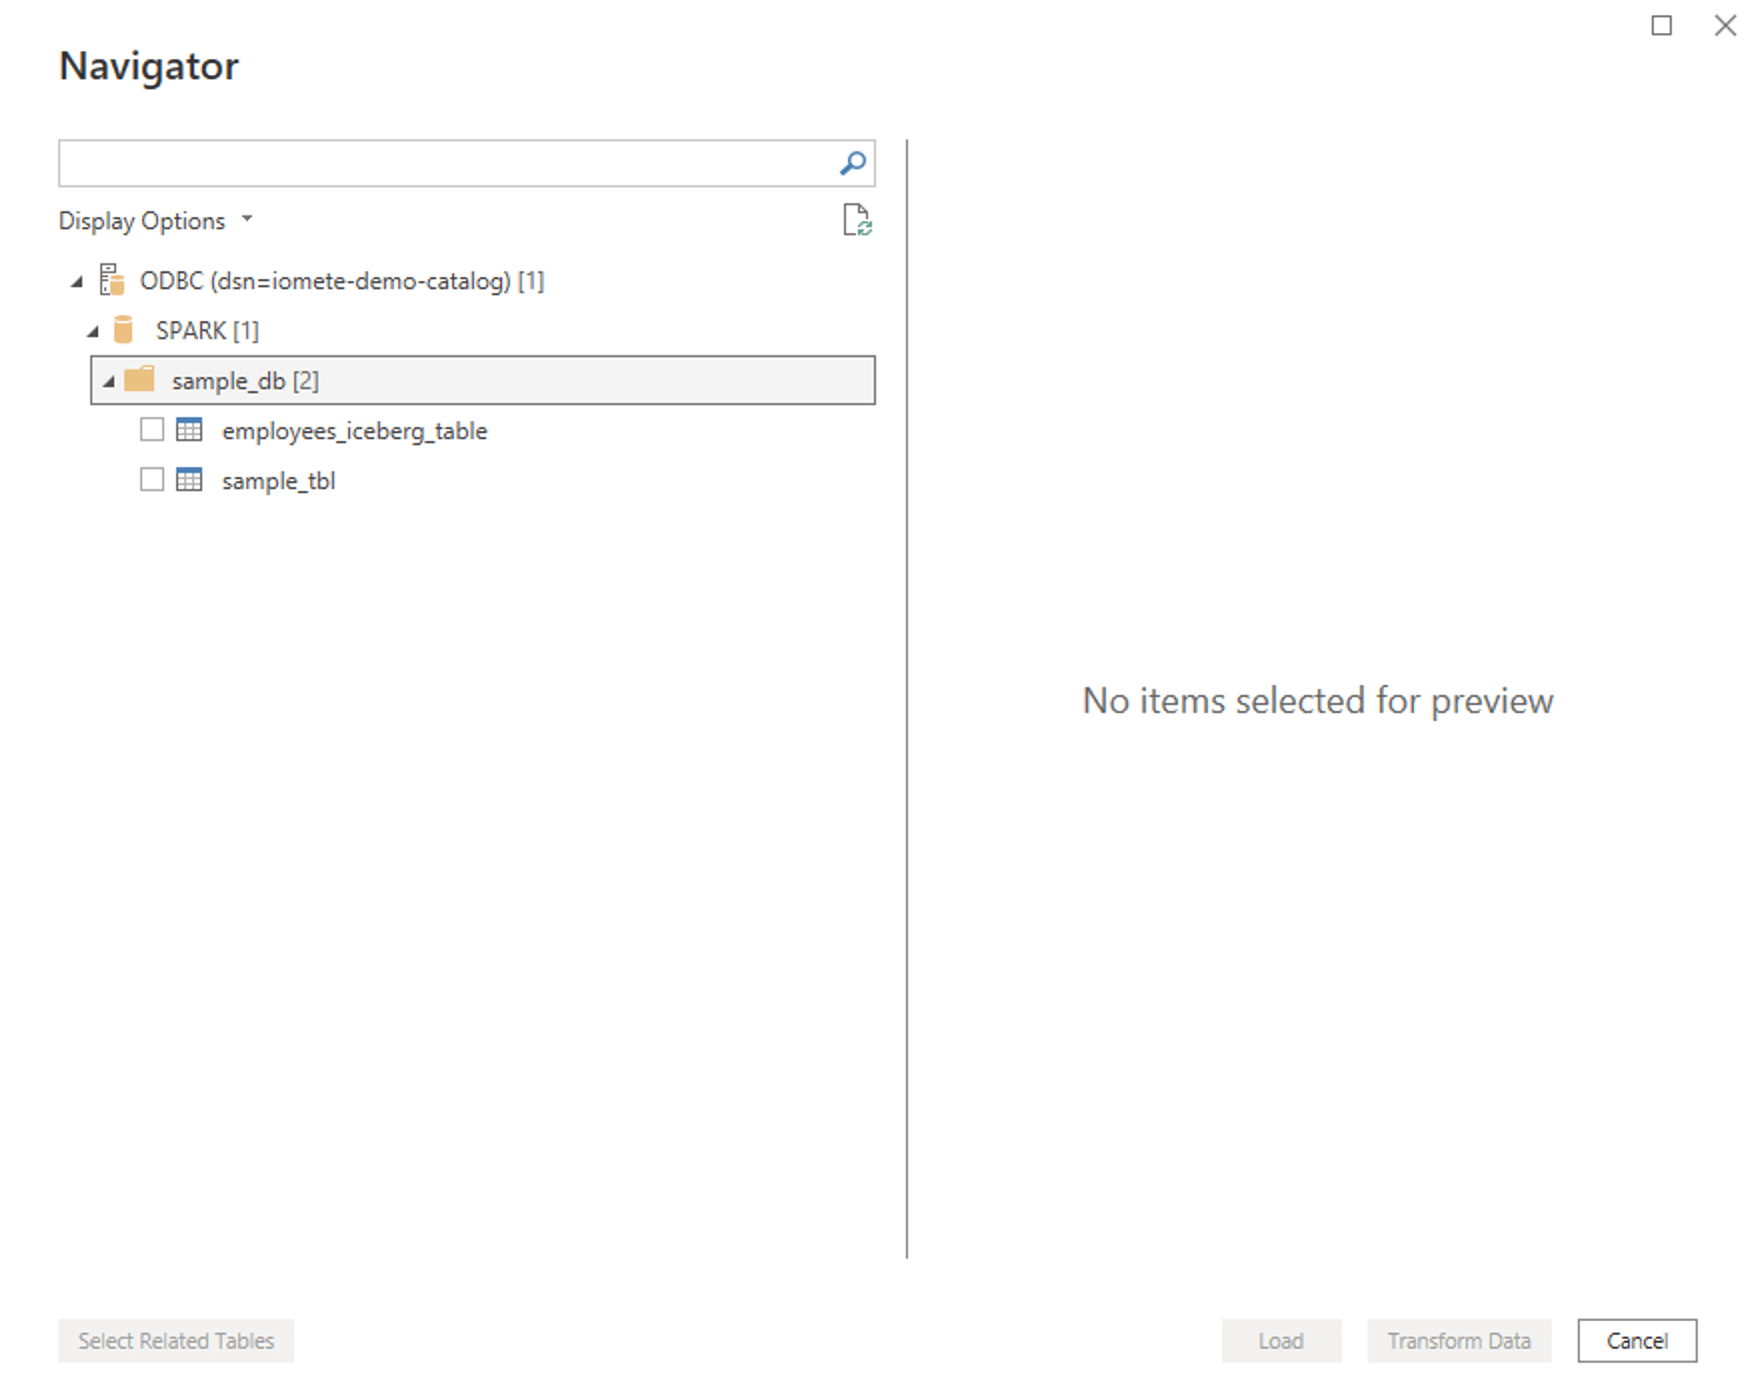Click the Load button

point(1281,1340)
